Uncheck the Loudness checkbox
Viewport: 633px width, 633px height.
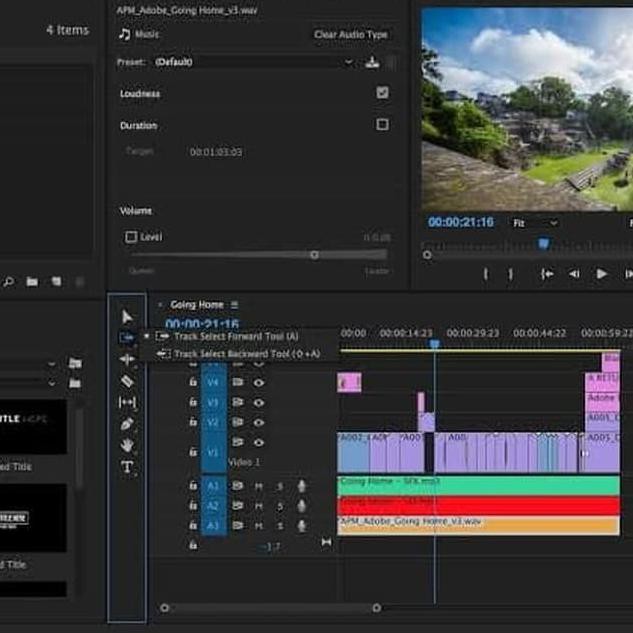(382, 93)
